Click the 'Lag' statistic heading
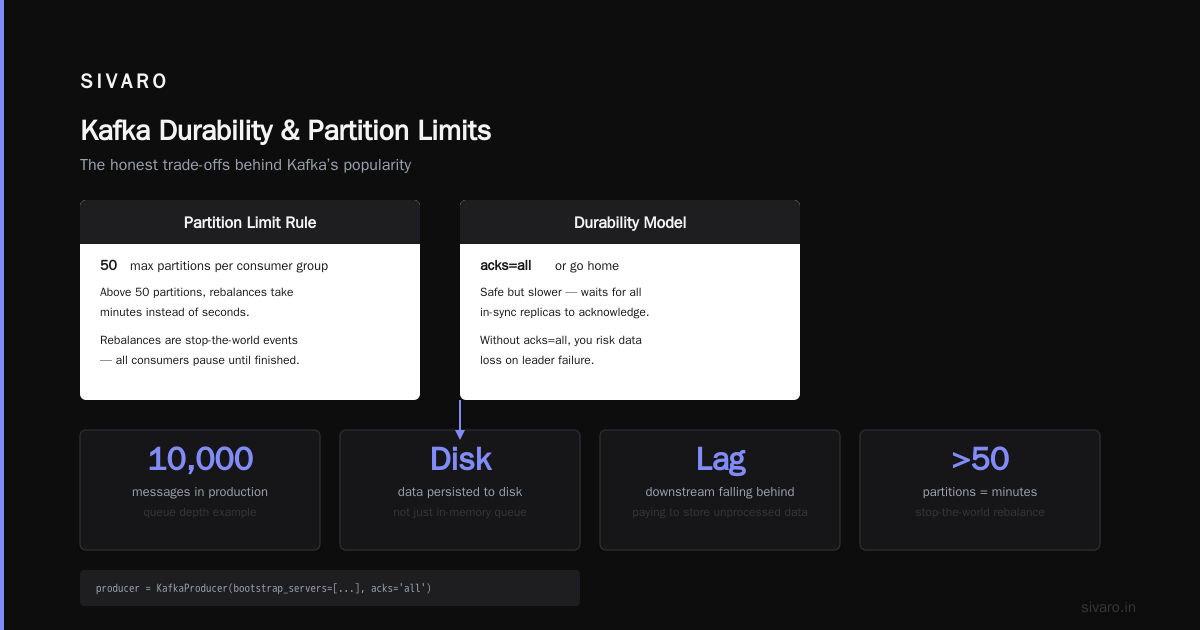Viewport: 1200px width, 630px height. pyautogui.click(x=720, y=459)
